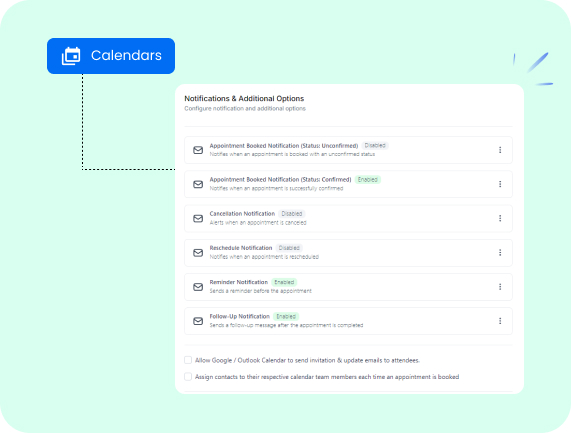Open options menu for Confirmed booked notification

pos(500,184)
